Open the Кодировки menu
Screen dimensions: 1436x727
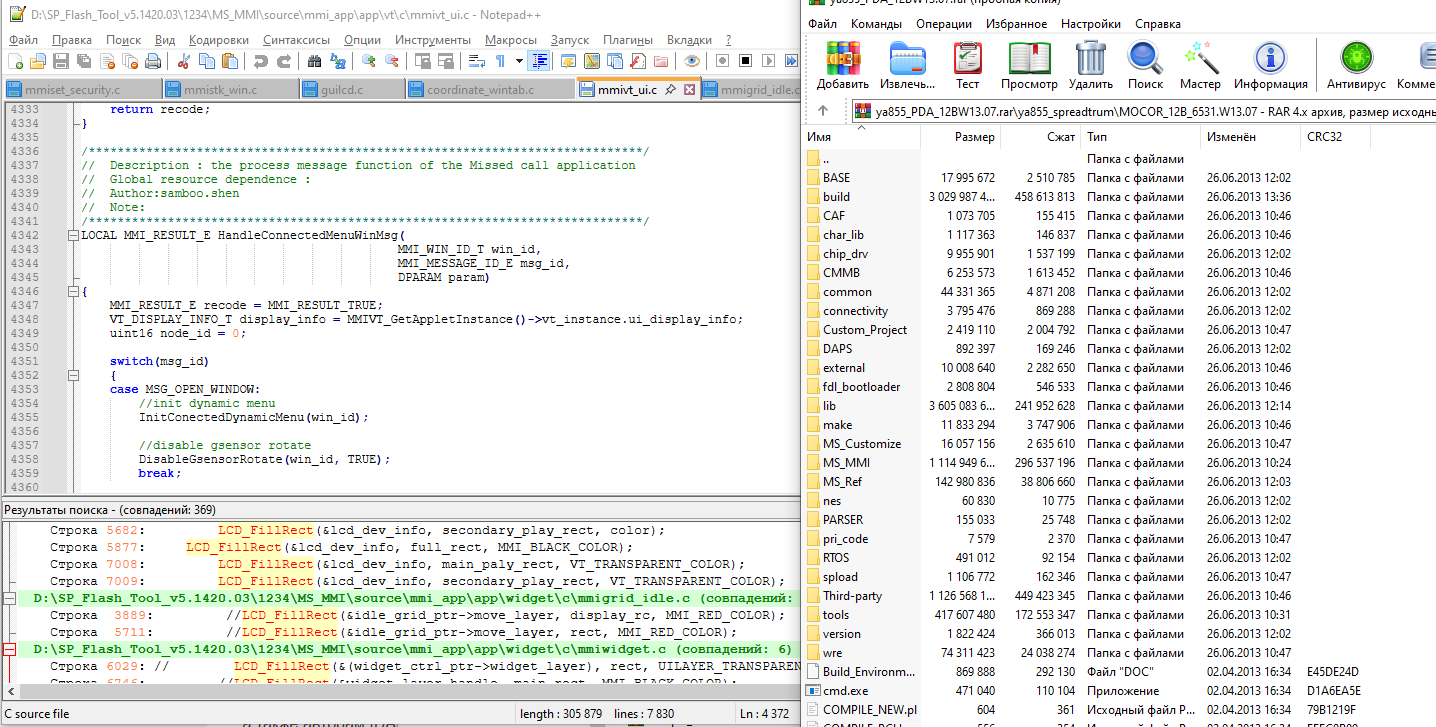[x=218, y=40]
